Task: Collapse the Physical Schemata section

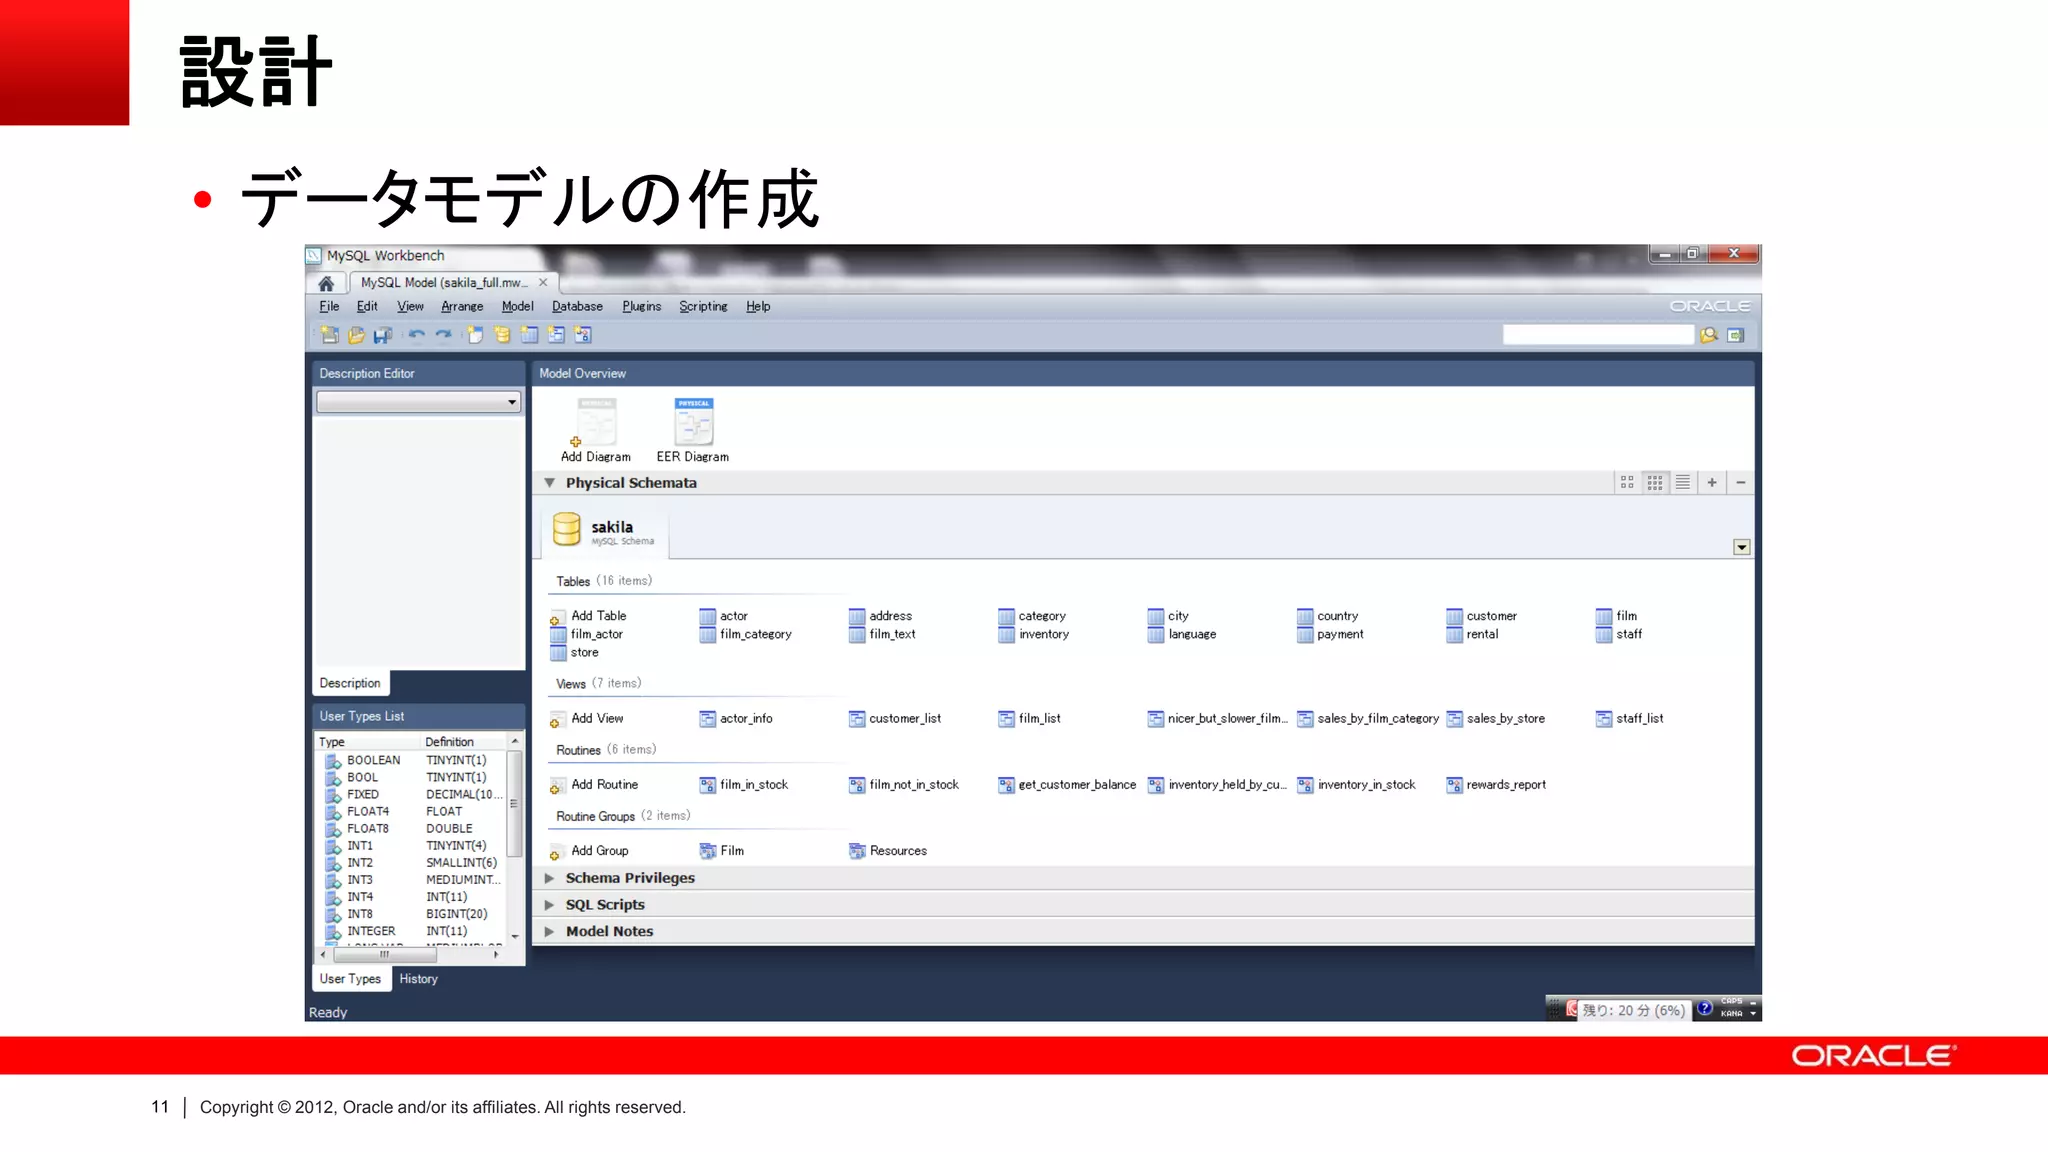Action: point(549,482)
